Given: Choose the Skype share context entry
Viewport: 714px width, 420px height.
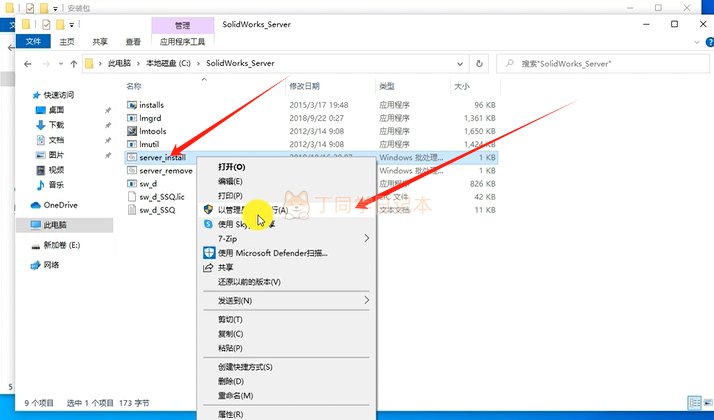Looking at the screenshot, I should 286,224.
